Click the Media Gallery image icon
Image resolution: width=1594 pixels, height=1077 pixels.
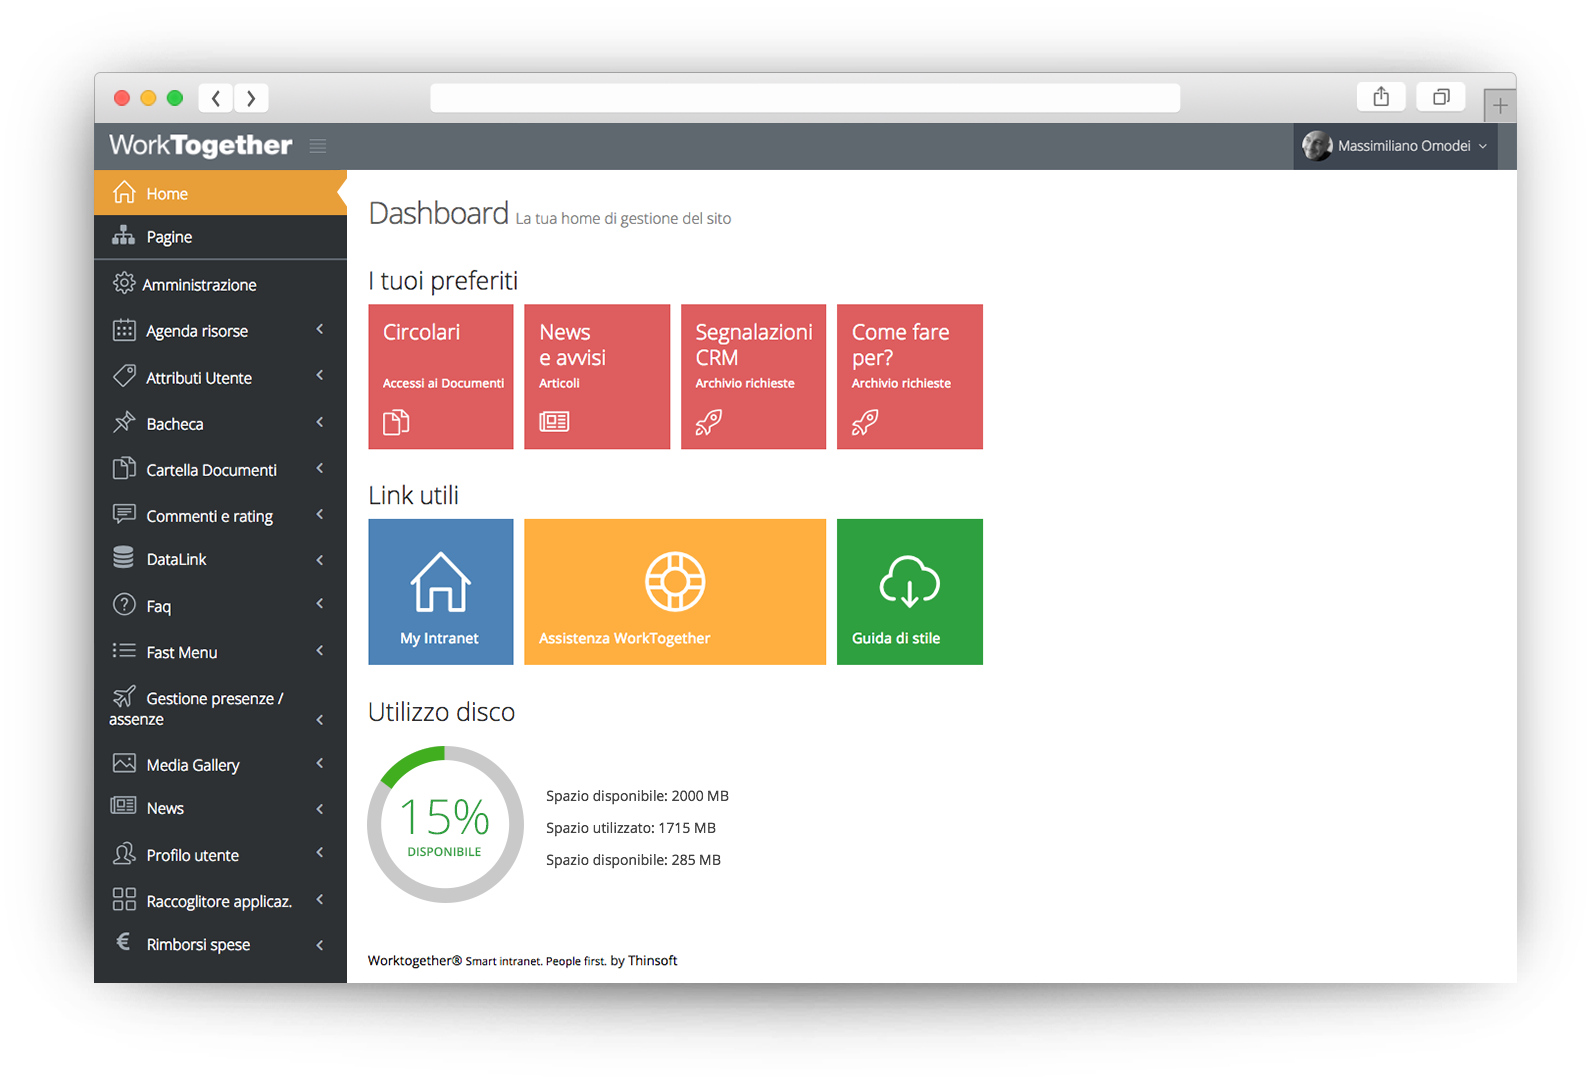point(124,763)
